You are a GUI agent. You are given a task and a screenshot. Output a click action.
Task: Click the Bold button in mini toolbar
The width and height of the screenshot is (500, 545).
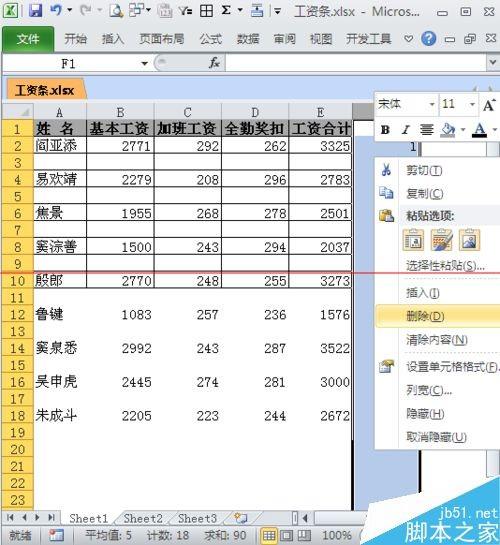pyautogui.click(x=385, y=130)
